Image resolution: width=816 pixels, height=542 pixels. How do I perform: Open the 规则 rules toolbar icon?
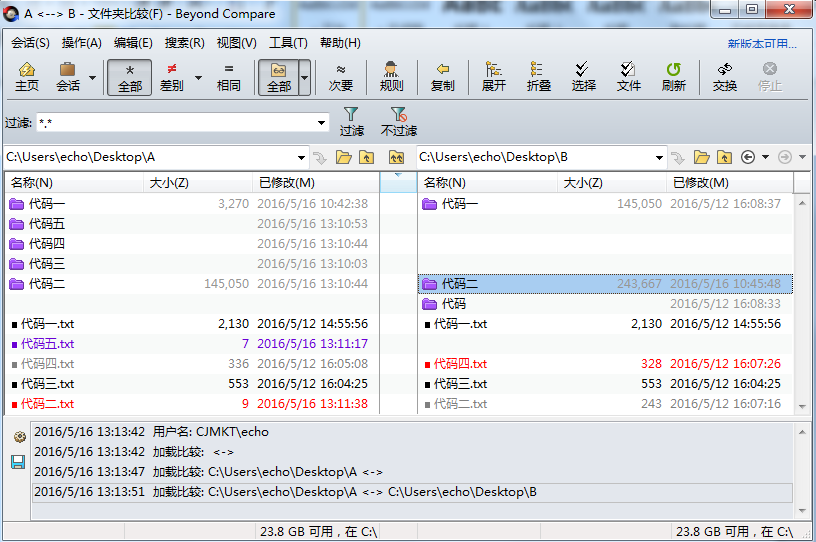click(x=391, y=77)
